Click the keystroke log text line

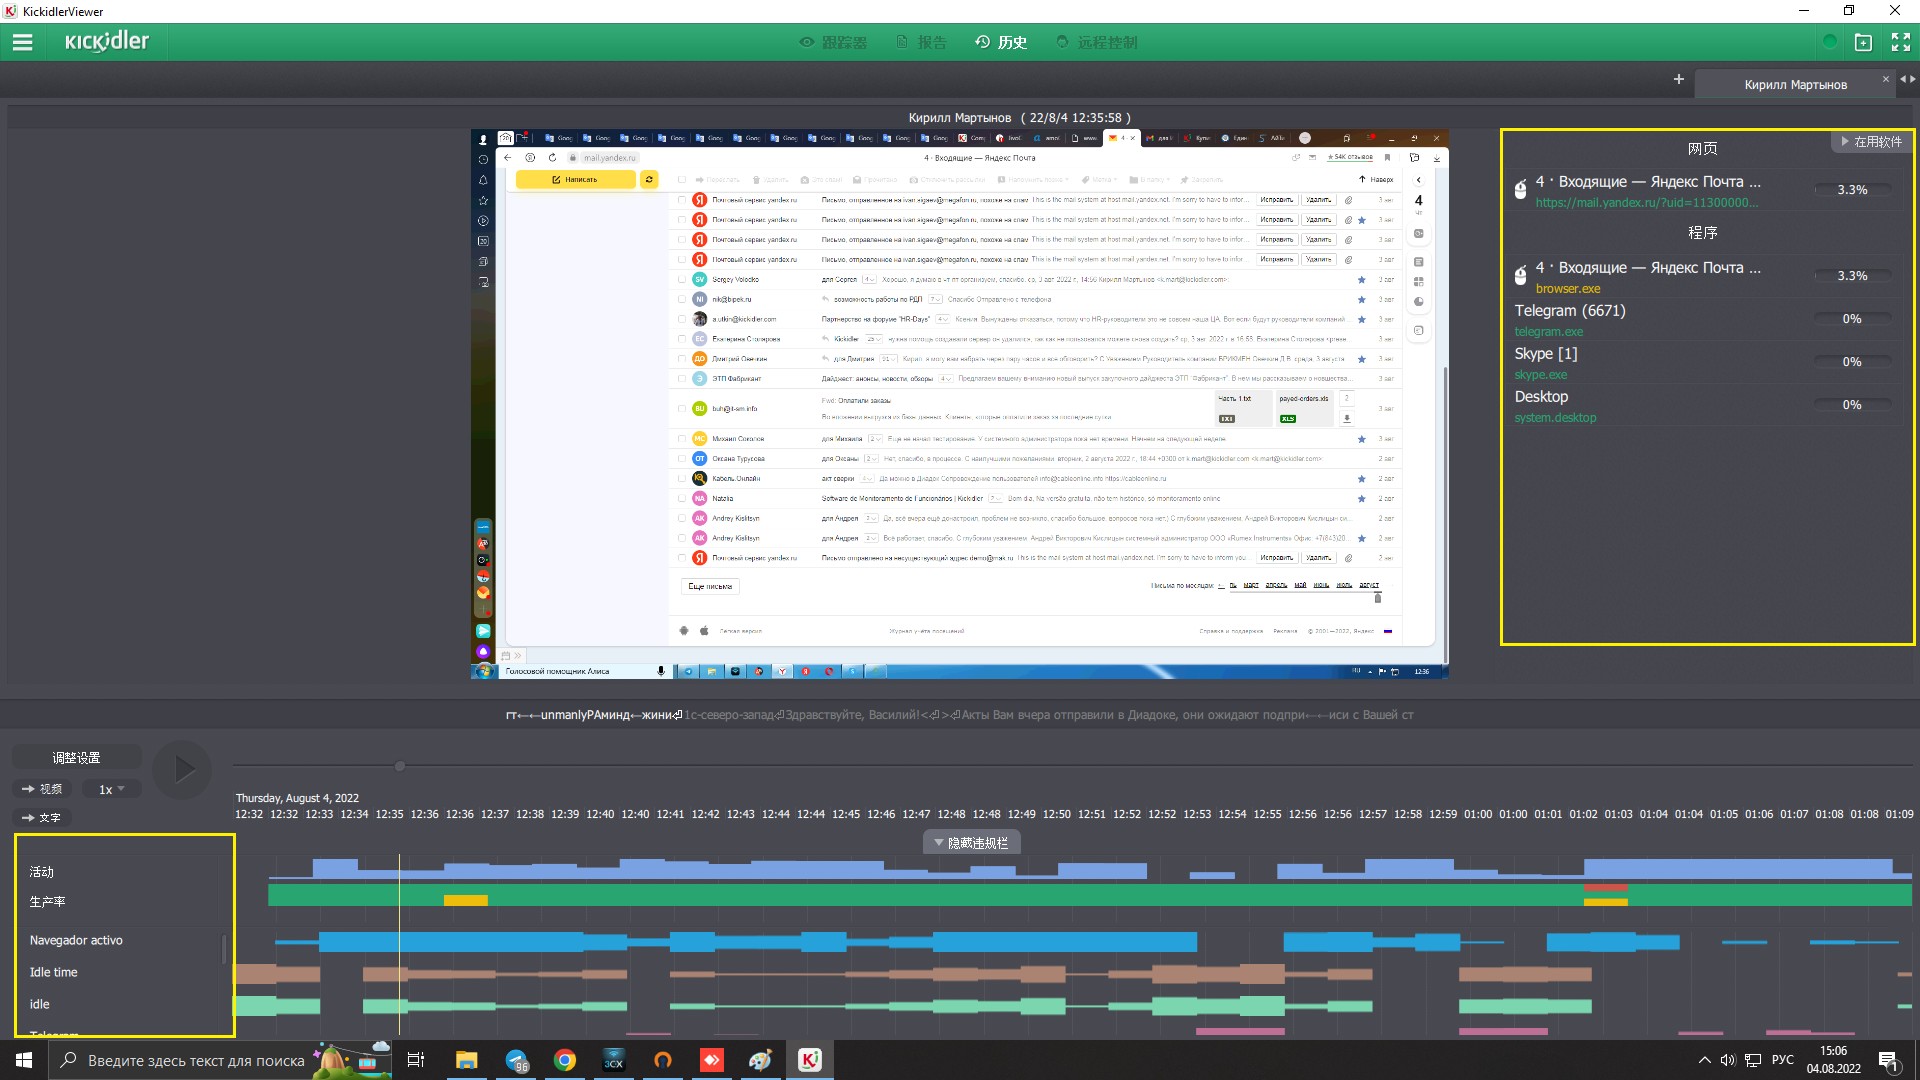pyautogui.click(x=960, y=715)
